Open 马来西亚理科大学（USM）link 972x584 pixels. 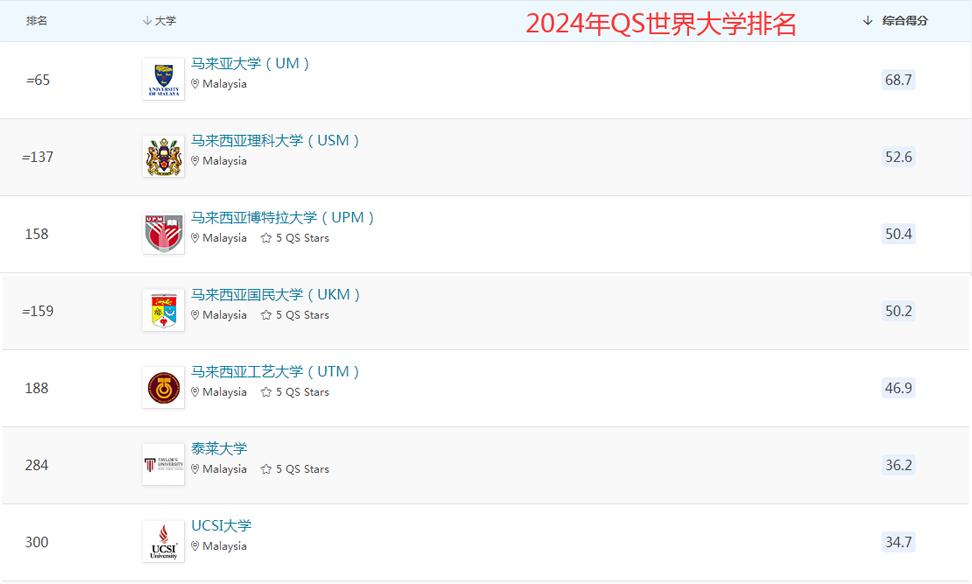tap(276, 141)
